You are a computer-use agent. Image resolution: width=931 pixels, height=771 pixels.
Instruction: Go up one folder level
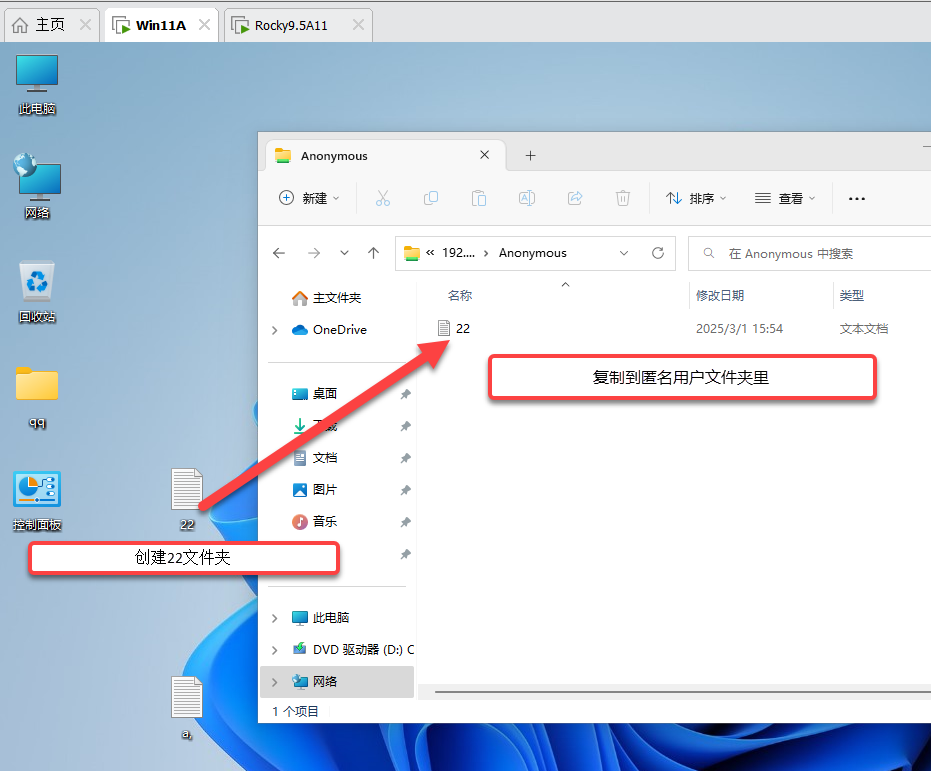(x=373, y=253)
